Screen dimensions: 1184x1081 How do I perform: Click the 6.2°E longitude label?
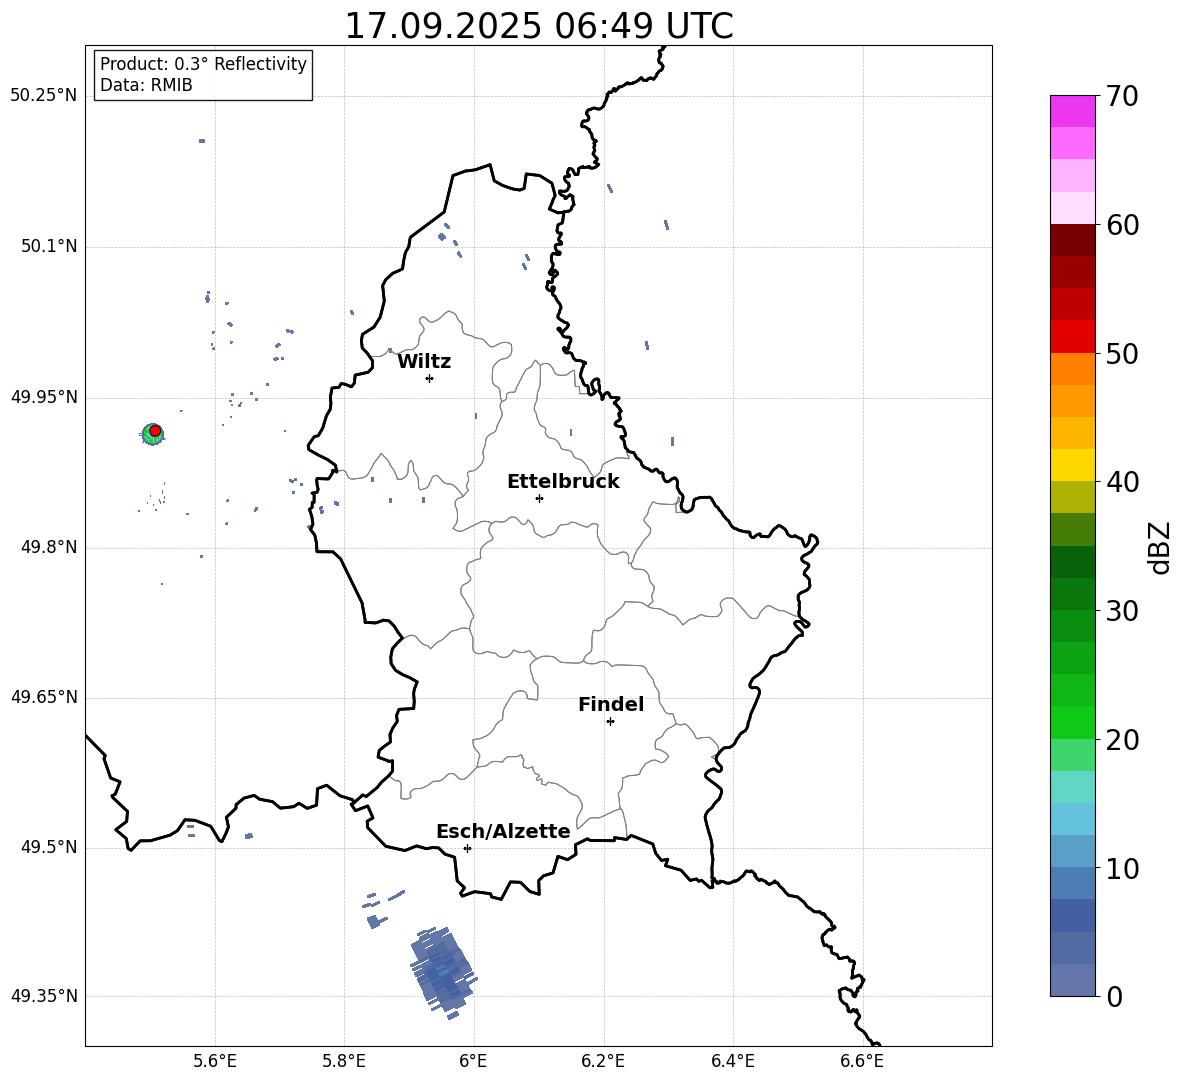point(603,1061)
